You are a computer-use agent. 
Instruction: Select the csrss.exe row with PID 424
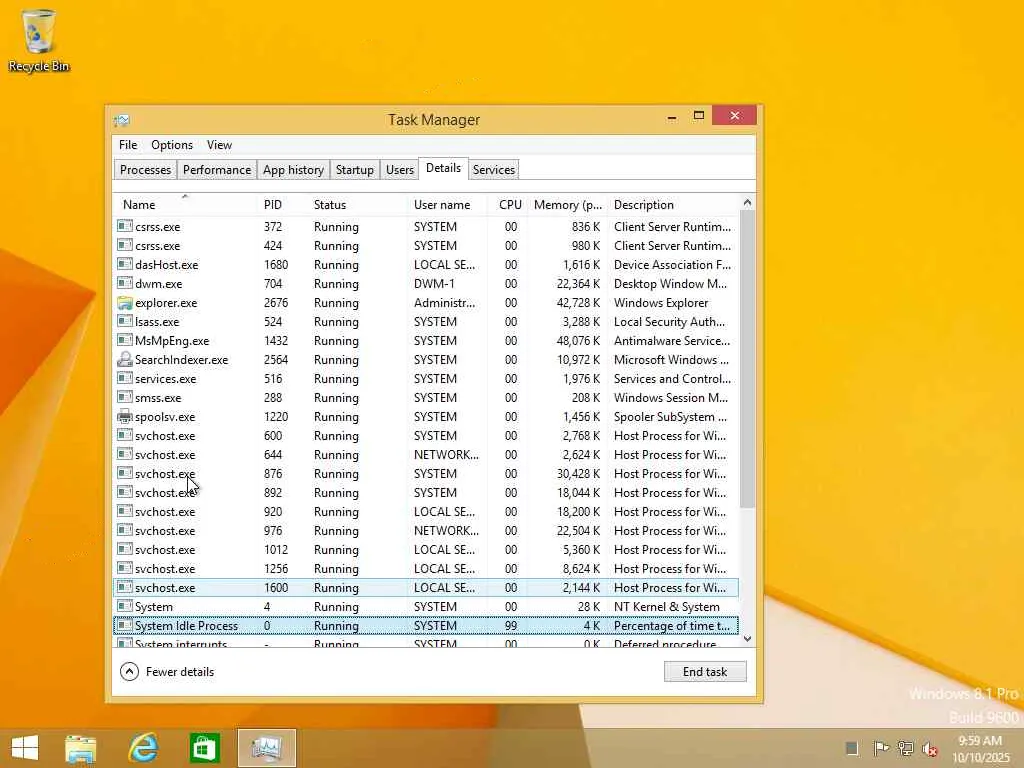(x=426, y=246)
